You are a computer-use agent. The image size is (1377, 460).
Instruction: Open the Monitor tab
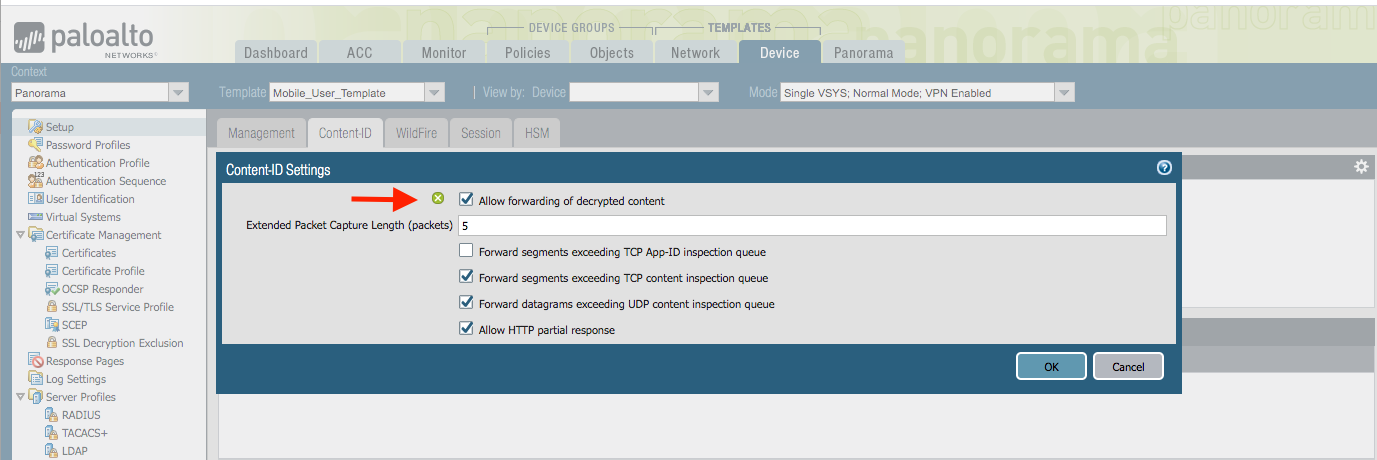coord(443,53)
